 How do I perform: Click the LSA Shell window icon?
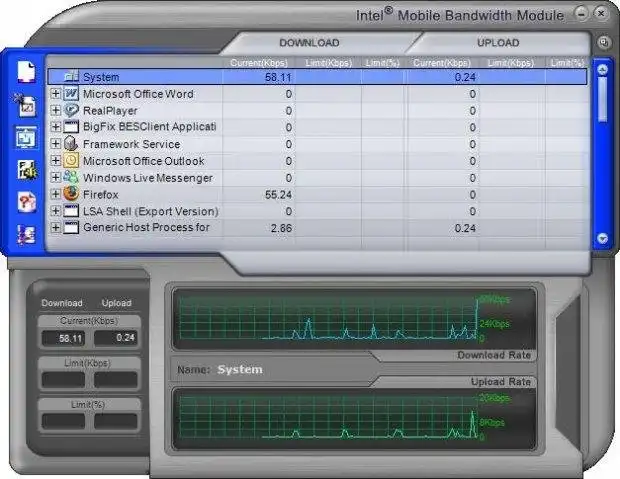tap(71, 211)
